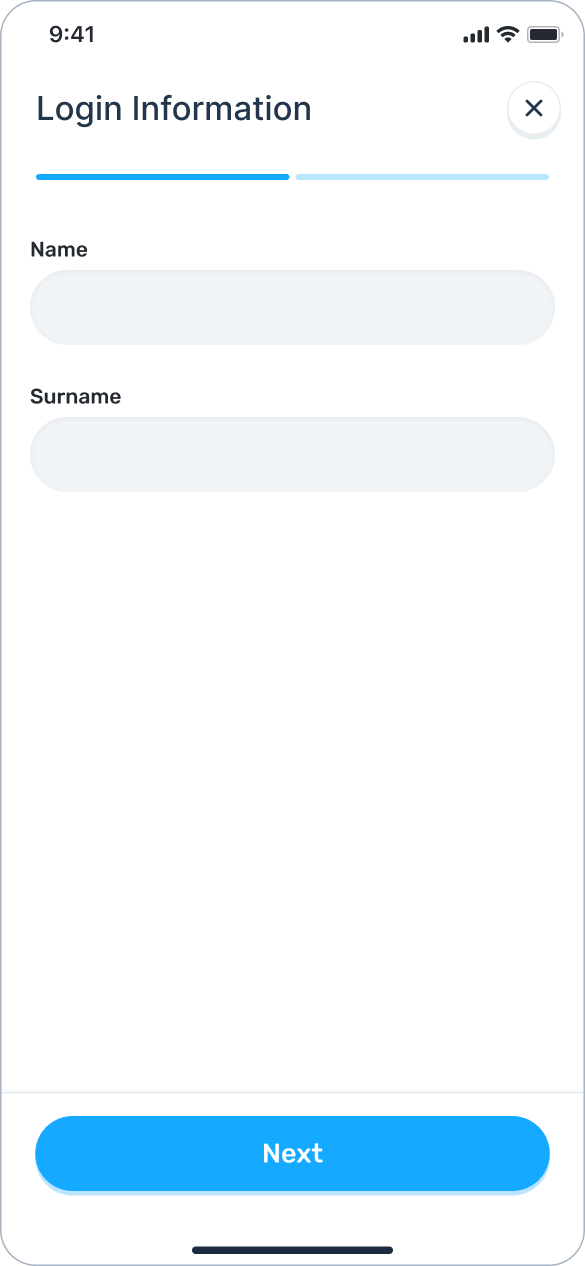Focus the Surname input field
585x1266 pixels.
click(292, 455)
